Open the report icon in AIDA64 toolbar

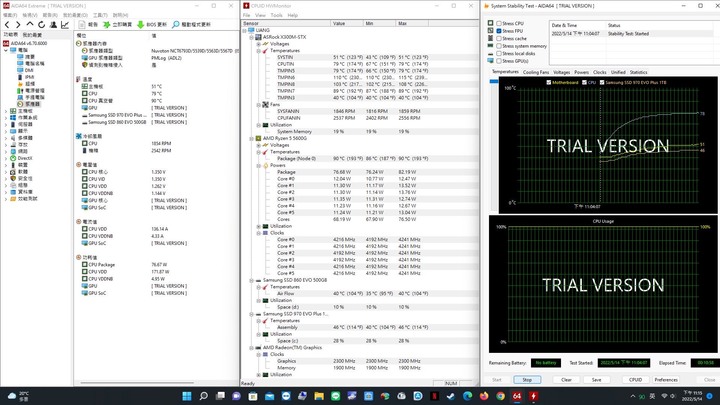coord(82,24)
